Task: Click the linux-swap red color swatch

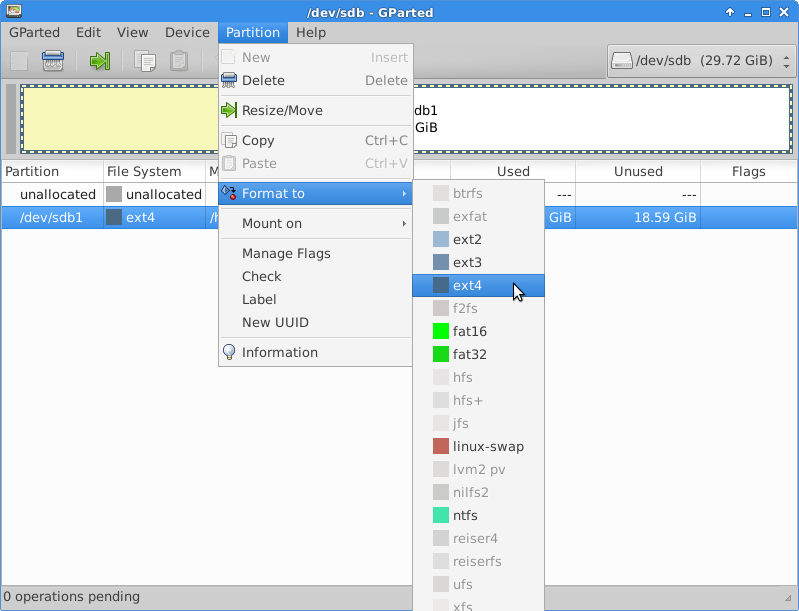Action: [441, 446]
